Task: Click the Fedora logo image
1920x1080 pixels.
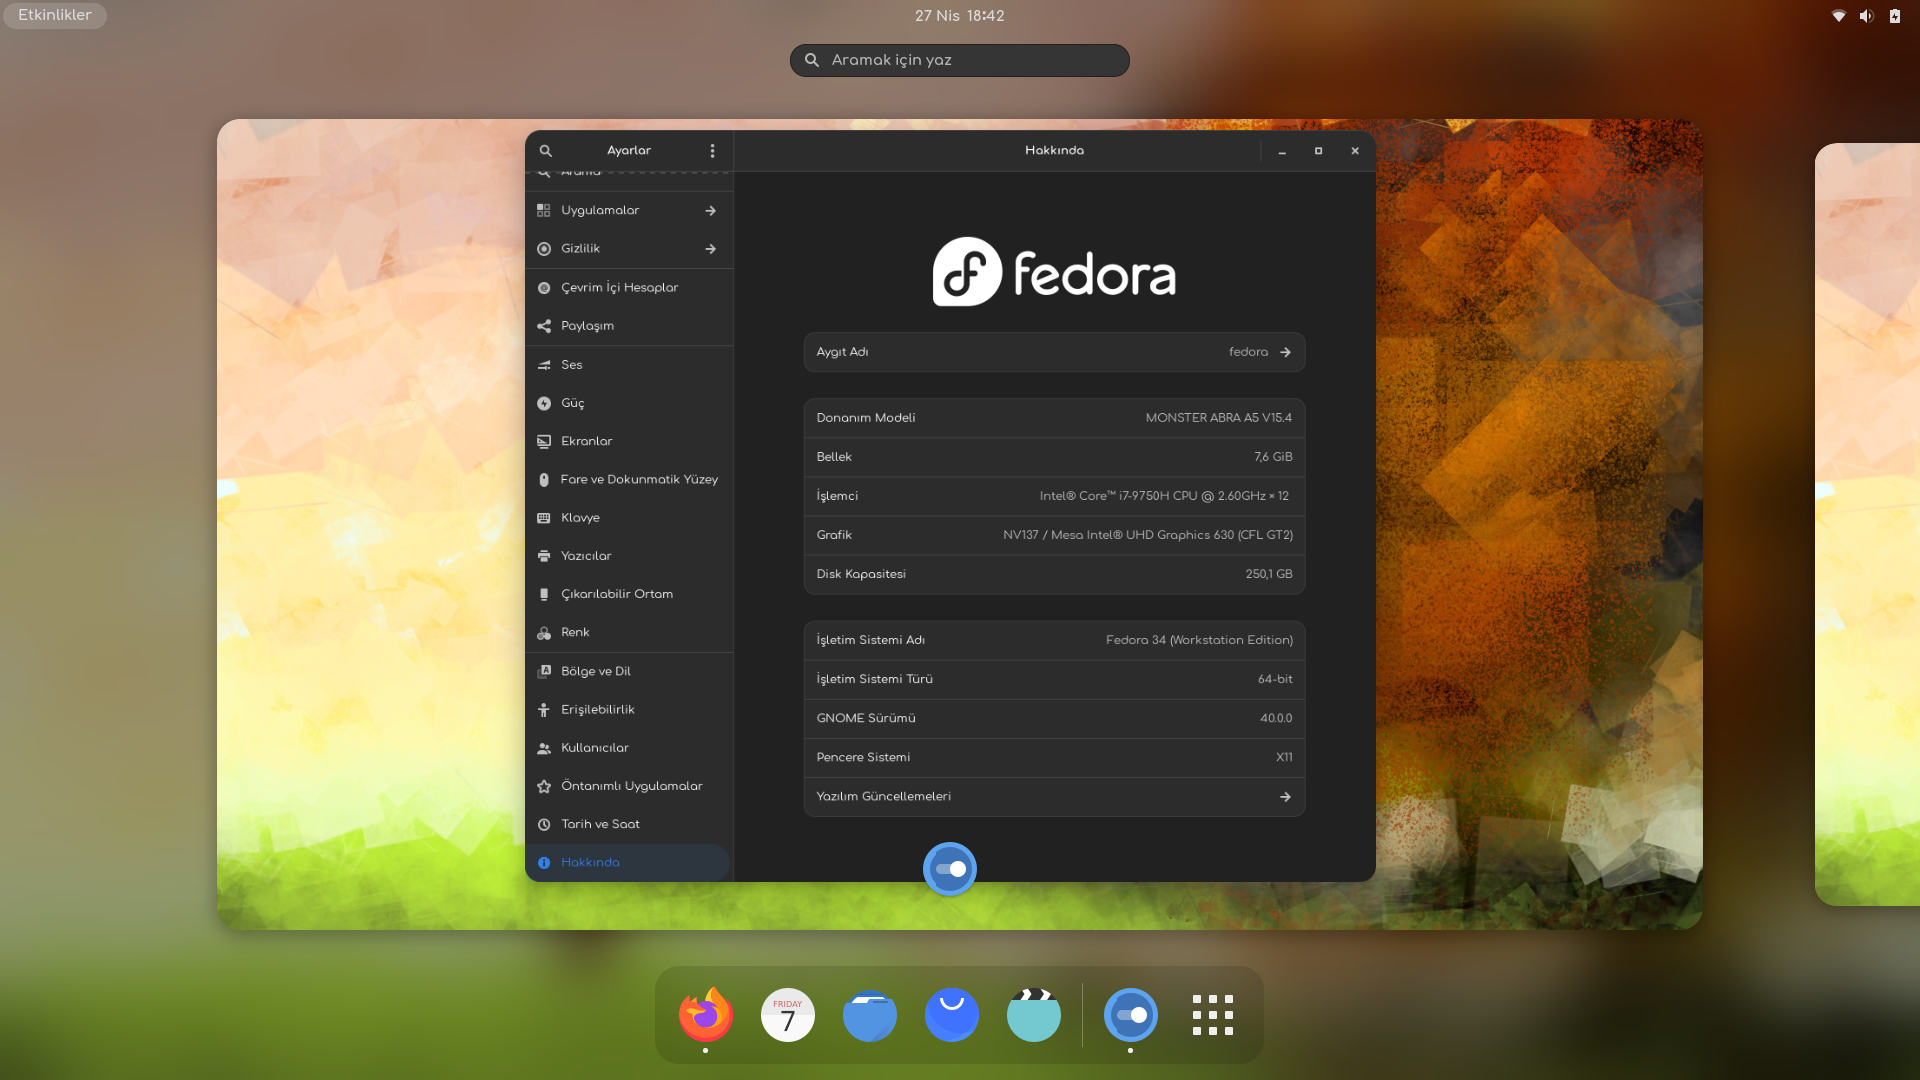Action: 1054,272
